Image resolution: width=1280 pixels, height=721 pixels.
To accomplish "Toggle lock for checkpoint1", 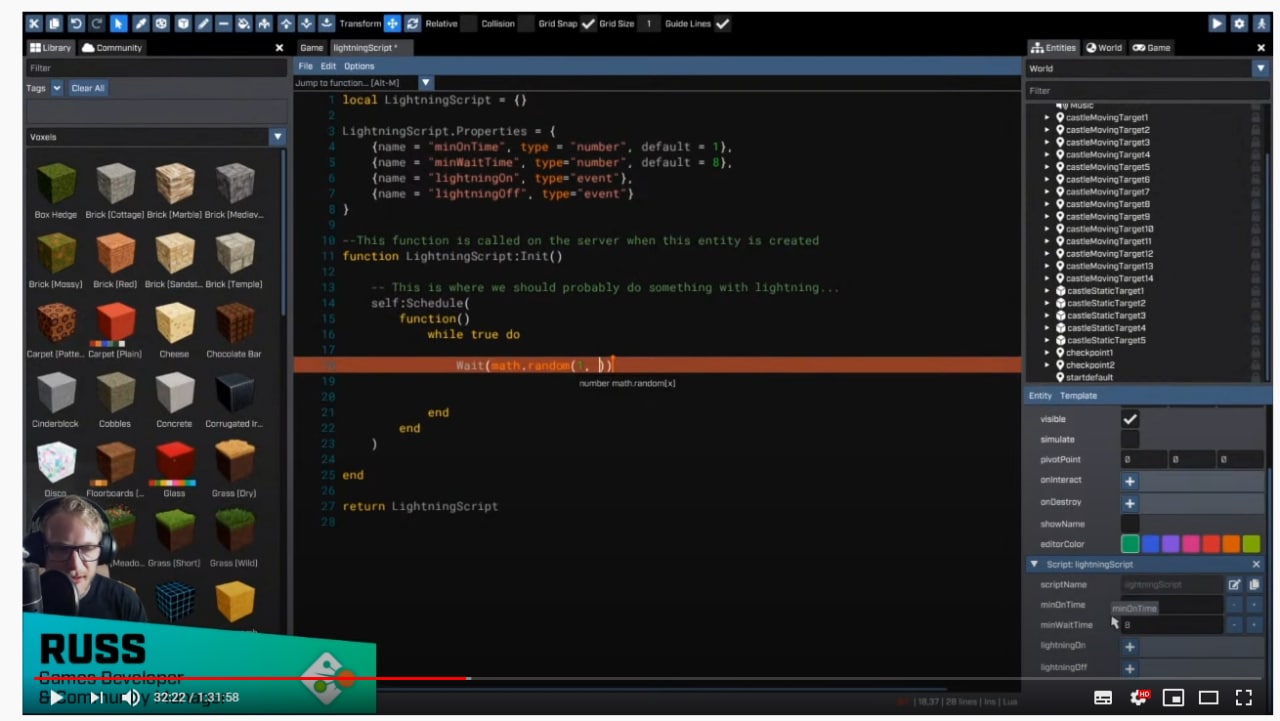I will 1255,352.
